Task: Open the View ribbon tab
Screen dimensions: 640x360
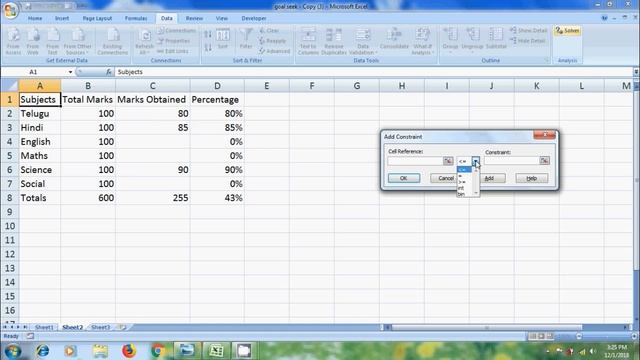Action: click(x=222, y=18)
